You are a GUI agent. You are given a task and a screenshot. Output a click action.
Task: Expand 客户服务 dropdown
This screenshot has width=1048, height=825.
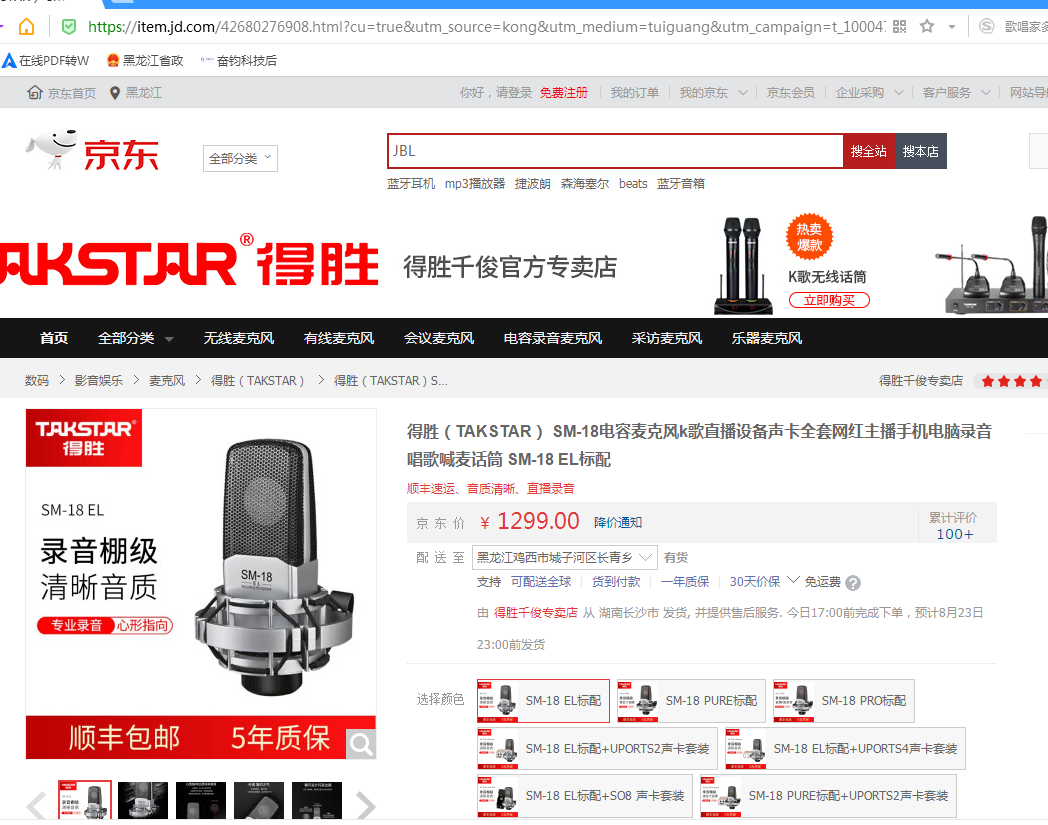[x=956, y=93]
